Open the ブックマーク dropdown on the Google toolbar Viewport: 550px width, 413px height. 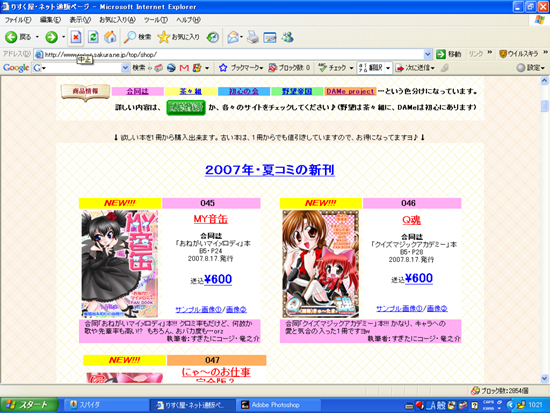point(241,68)
